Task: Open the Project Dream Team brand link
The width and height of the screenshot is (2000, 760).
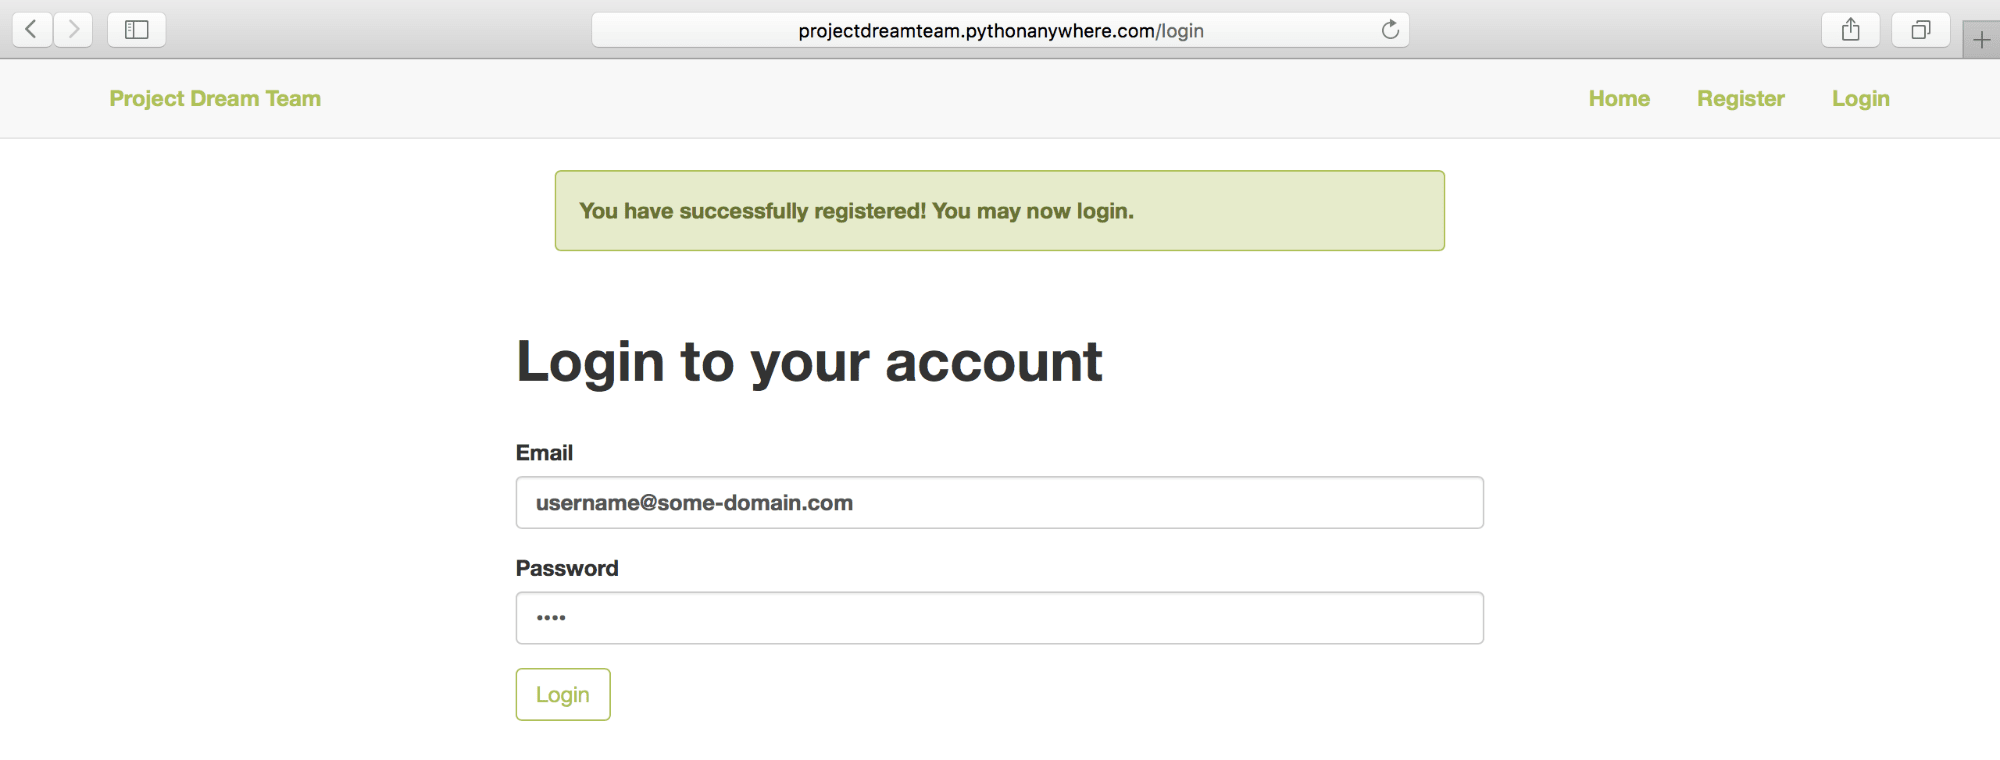Action: 215,99
